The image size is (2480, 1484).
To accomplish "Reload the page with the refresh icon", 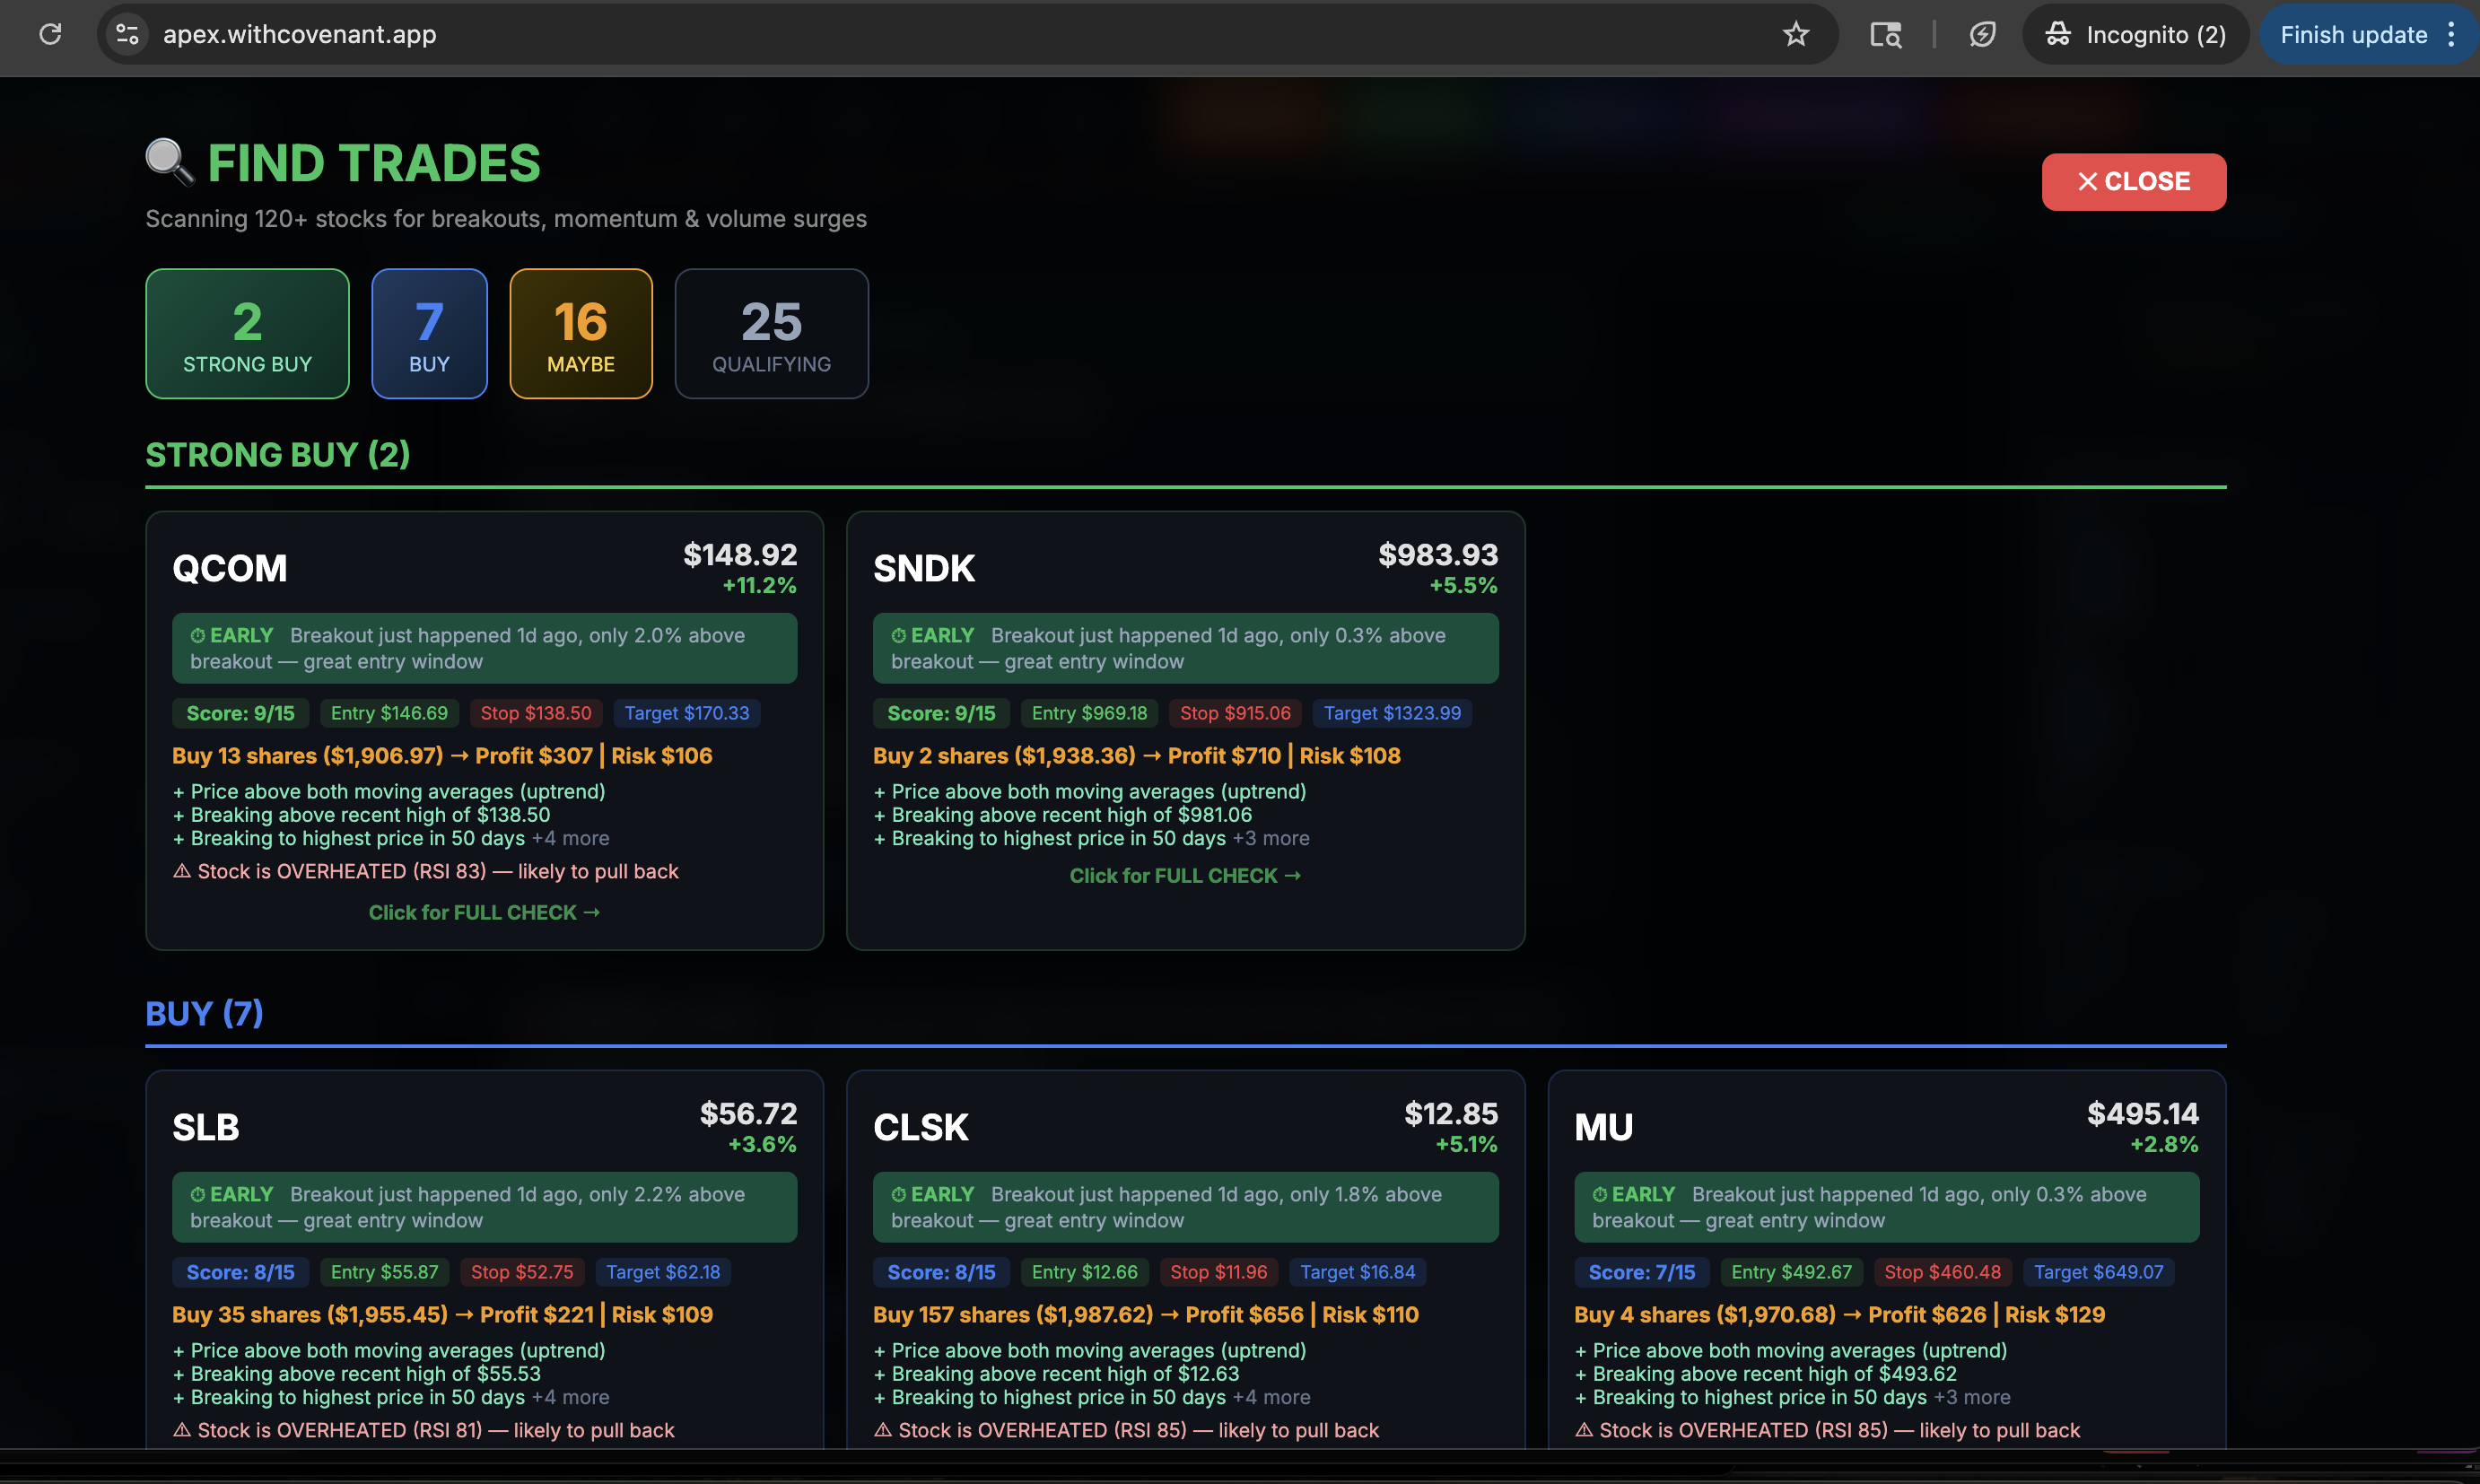I will [50, 34].
